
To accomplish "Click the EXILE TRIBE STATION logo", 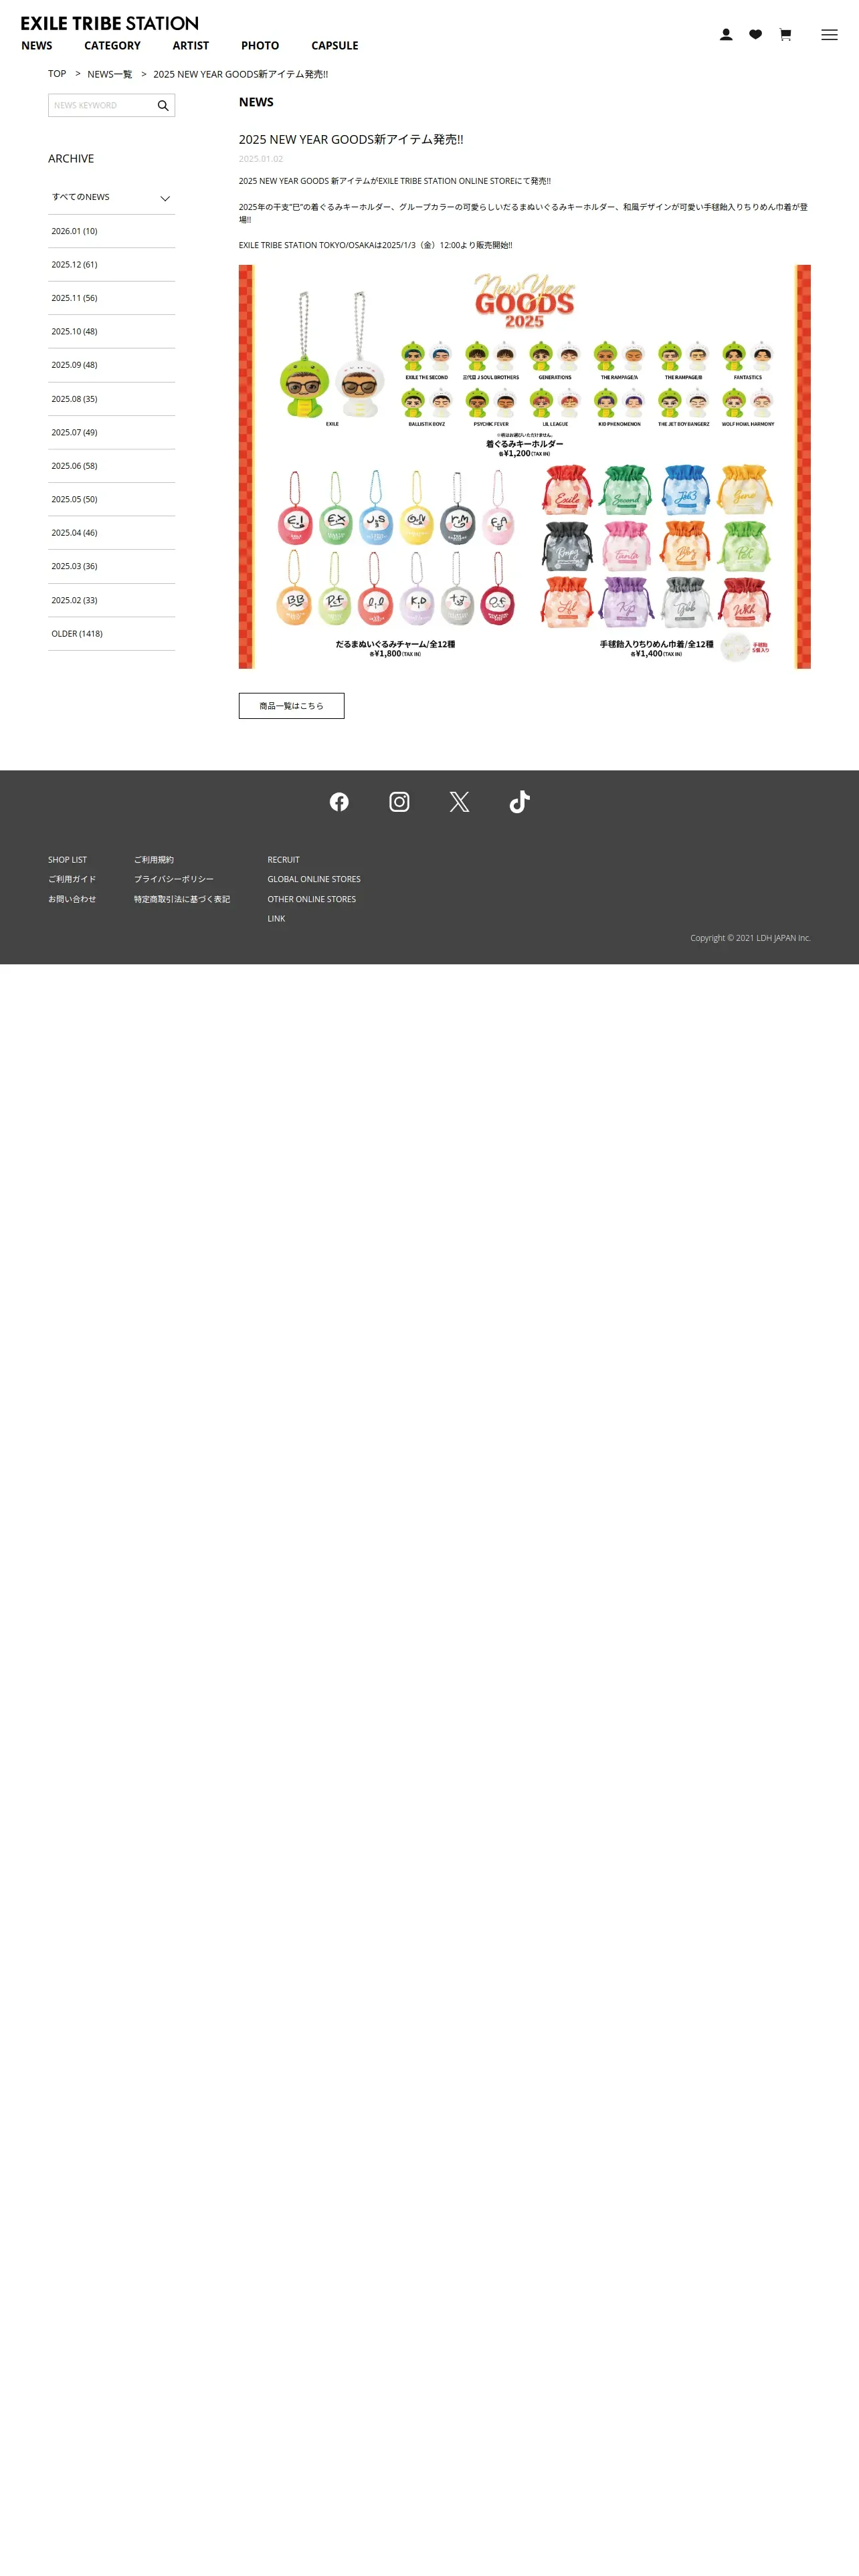I will (x=110, y=23).
